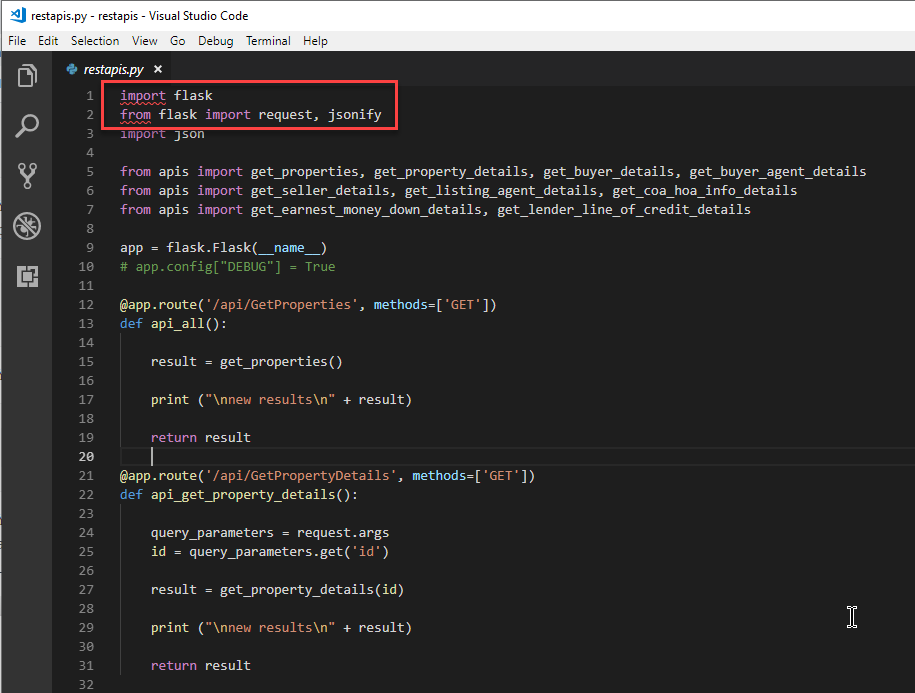Click the print statement on line 17
Screen dimensions: 915x693
tap(281, 400)
